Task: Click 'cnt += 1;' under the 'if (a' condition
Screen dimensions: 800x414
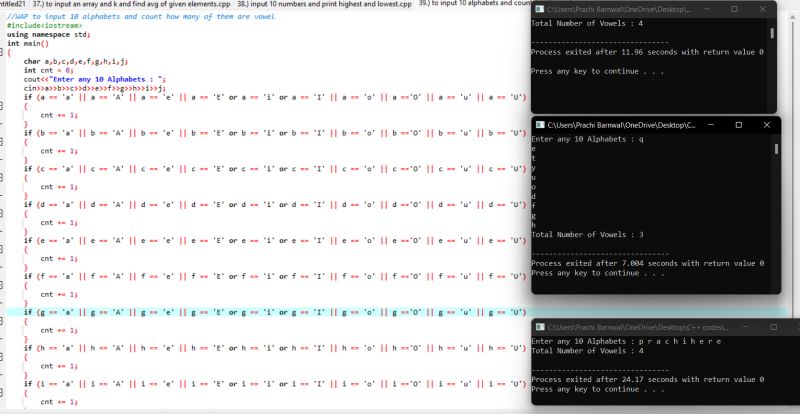Action: pos(59,115)
